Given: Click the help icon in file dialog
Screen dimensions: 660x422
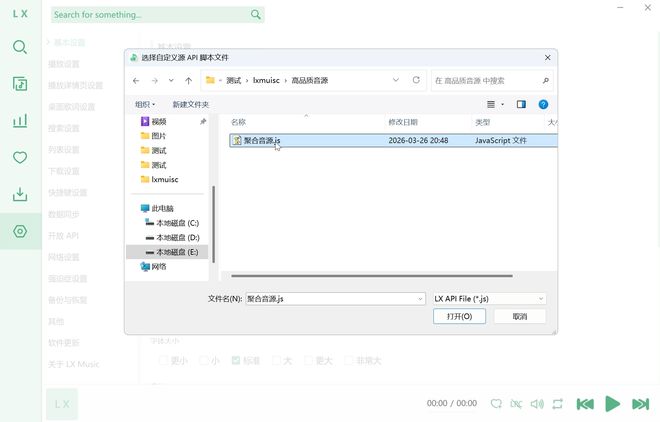Looking at the screenshot, I should pyautogui.click(x=543, y=104).
